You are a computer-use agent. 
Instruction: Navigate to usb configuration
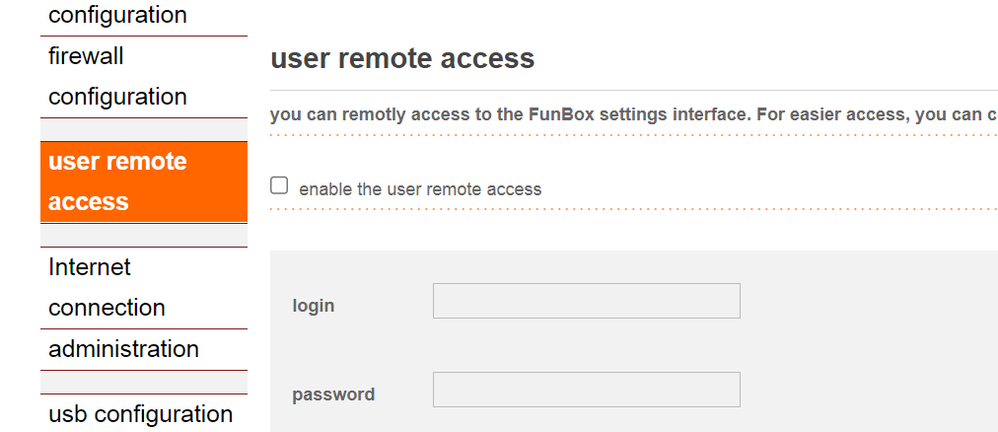click(x=140, y=414)
